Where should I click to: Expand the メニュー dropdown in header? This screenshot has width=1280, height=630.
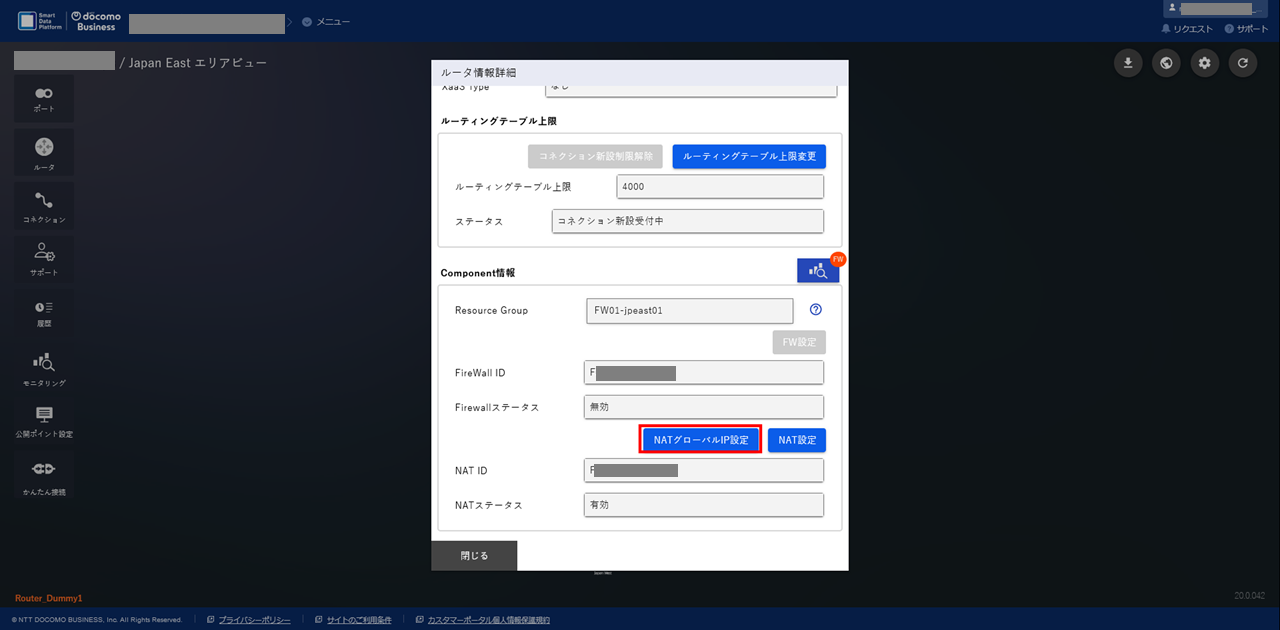coord(326,21)
